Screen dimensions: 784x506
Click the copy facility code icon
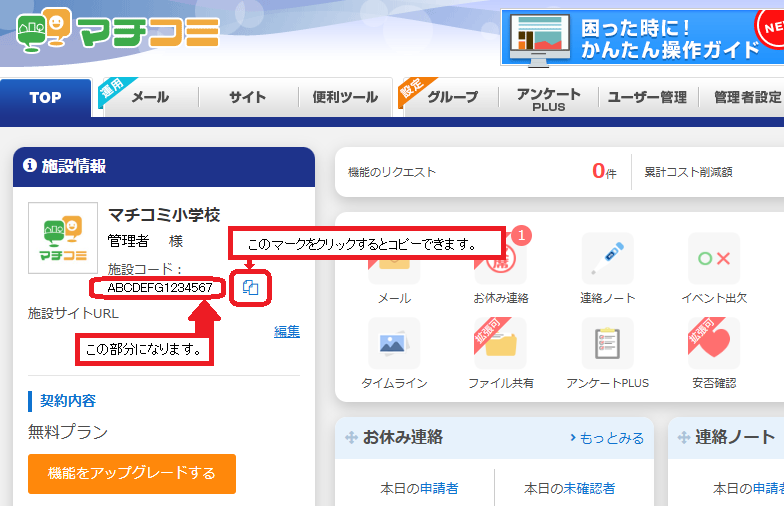[251, 288]
